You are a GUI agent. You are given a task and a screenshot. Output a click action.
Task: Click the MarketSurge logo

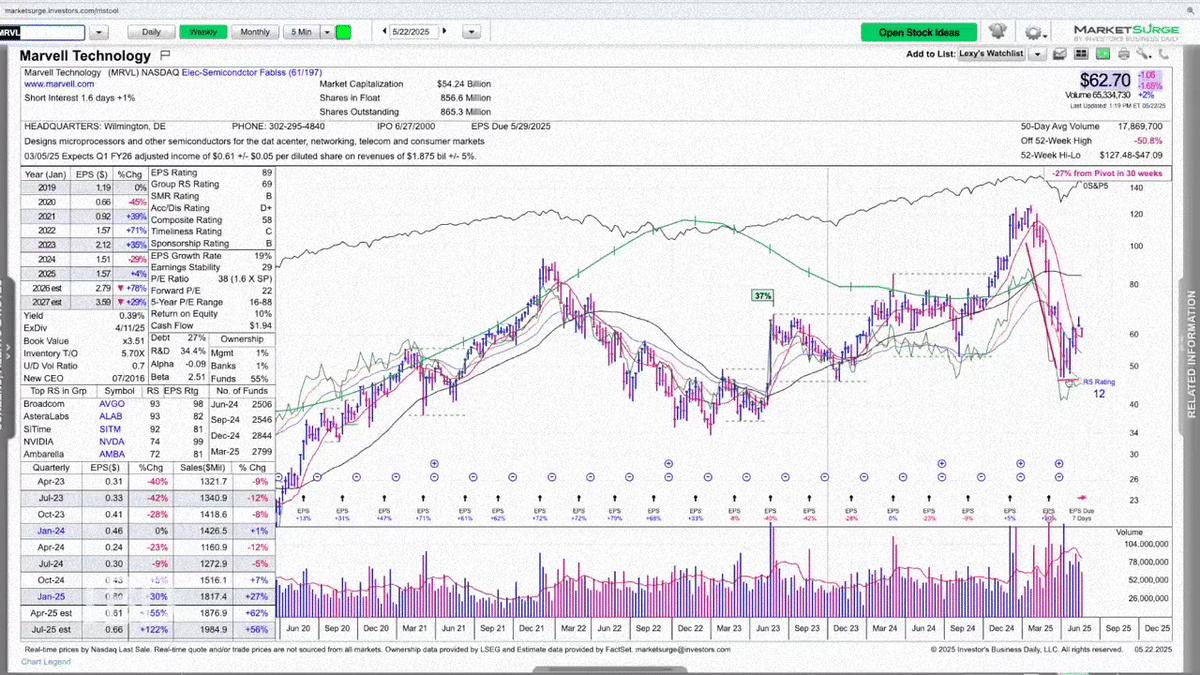[x=1126, y=35]
